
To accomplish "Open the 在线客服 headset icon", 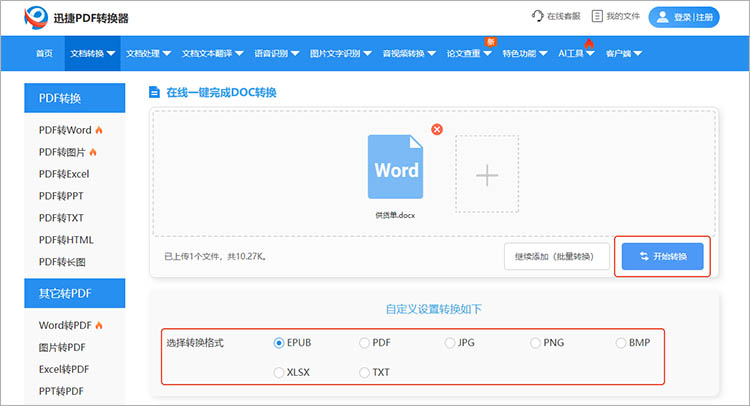I will click(538, 16).
